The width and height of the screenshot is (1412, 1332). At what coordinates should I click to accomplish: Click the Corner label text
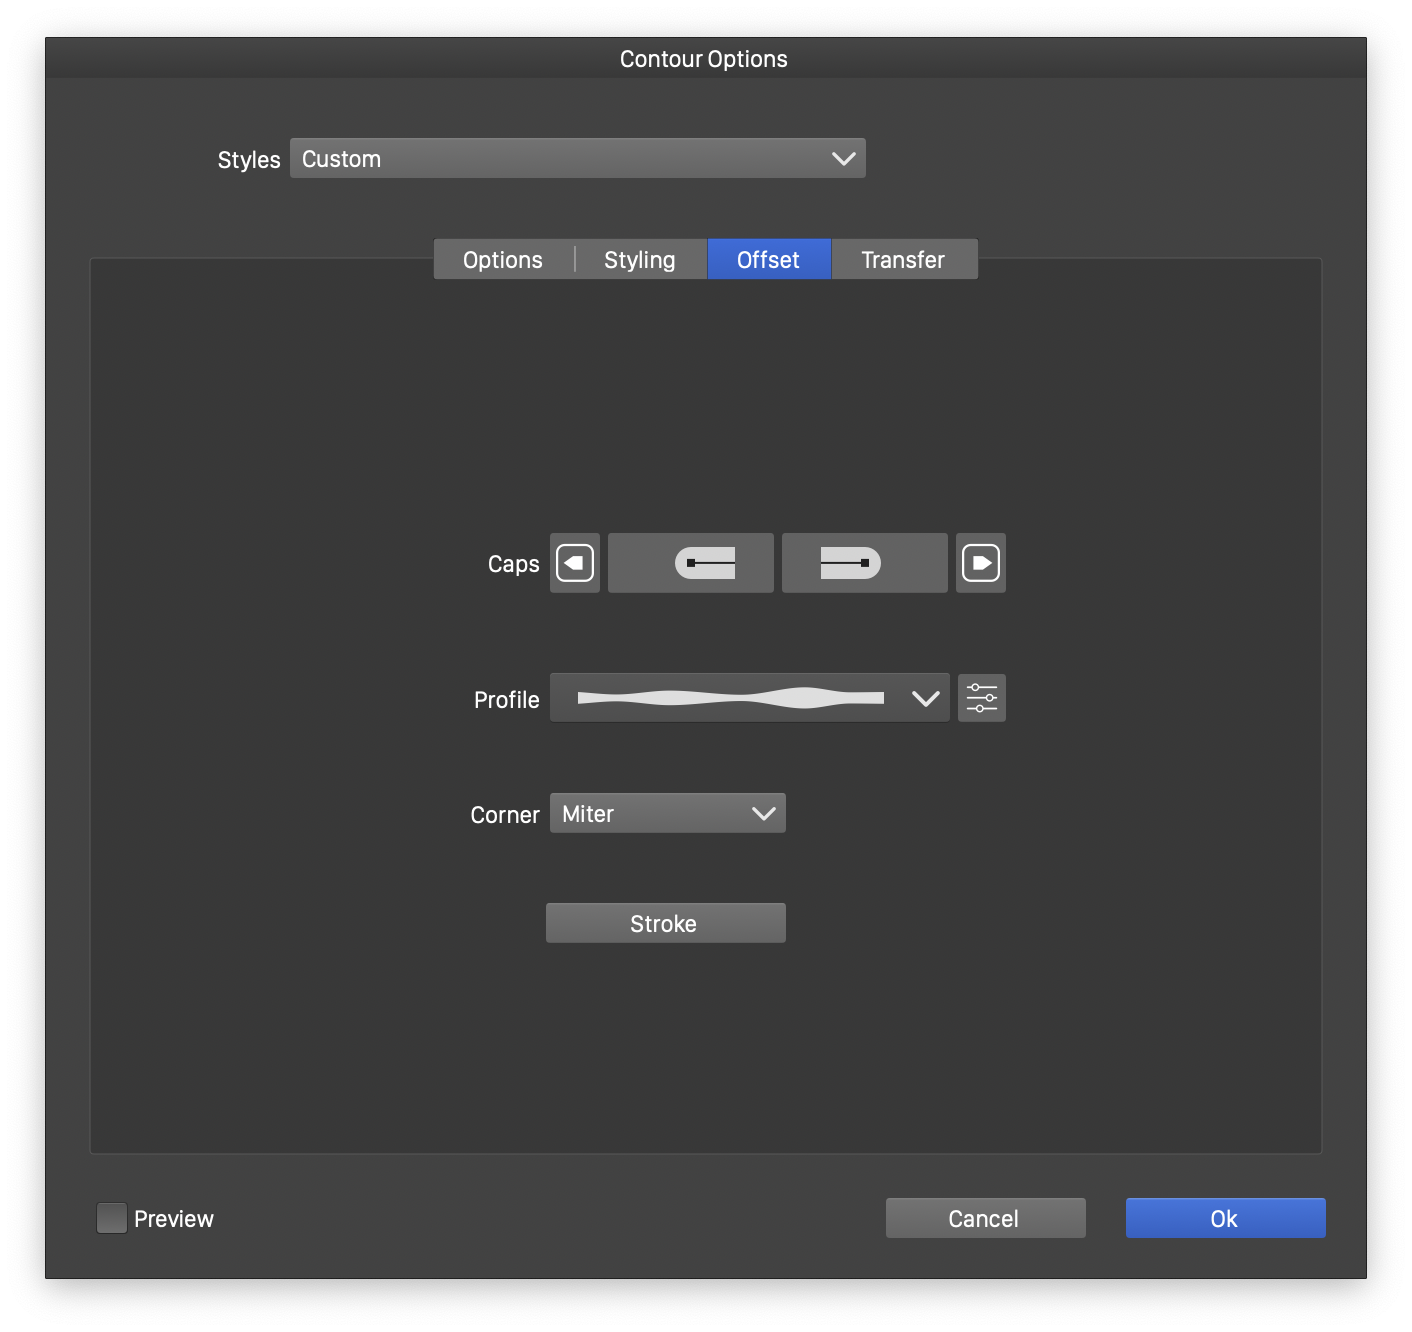click(504, 815)
